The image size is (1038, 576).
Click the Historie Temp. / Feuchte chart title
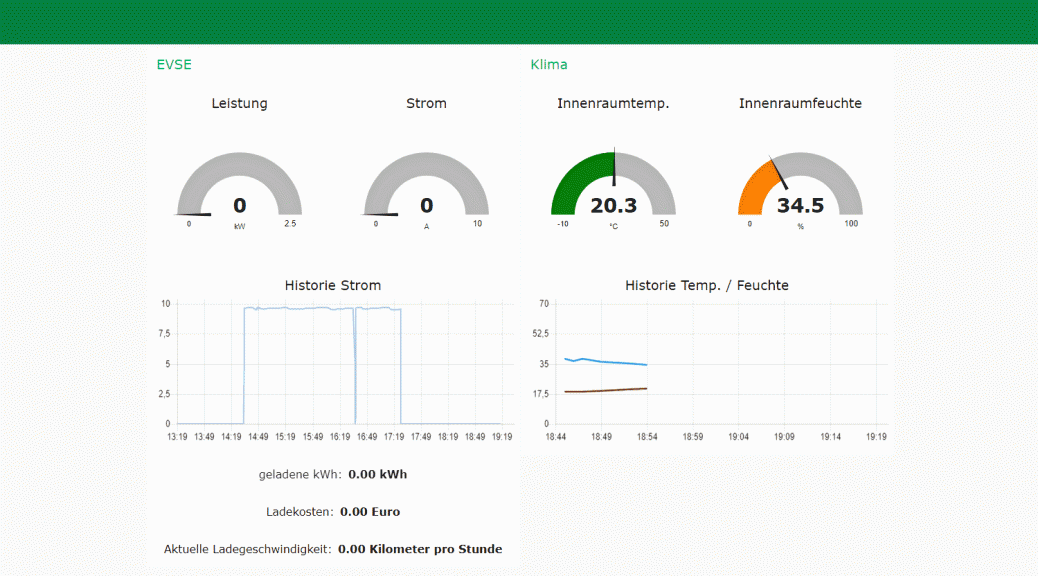coord(707,285)
